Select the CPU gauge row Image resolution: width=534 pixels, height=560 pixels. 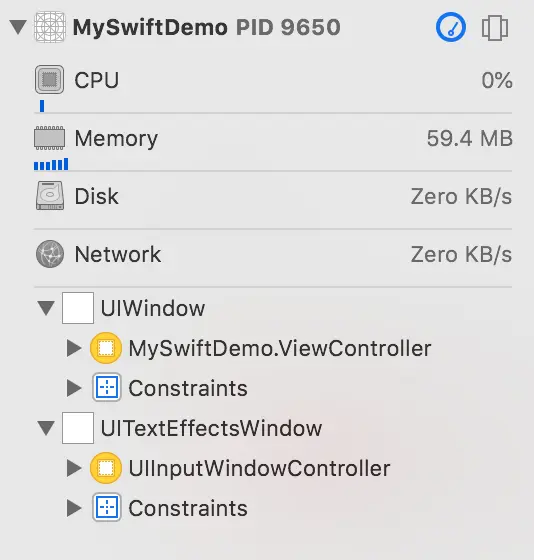[273, 87]
